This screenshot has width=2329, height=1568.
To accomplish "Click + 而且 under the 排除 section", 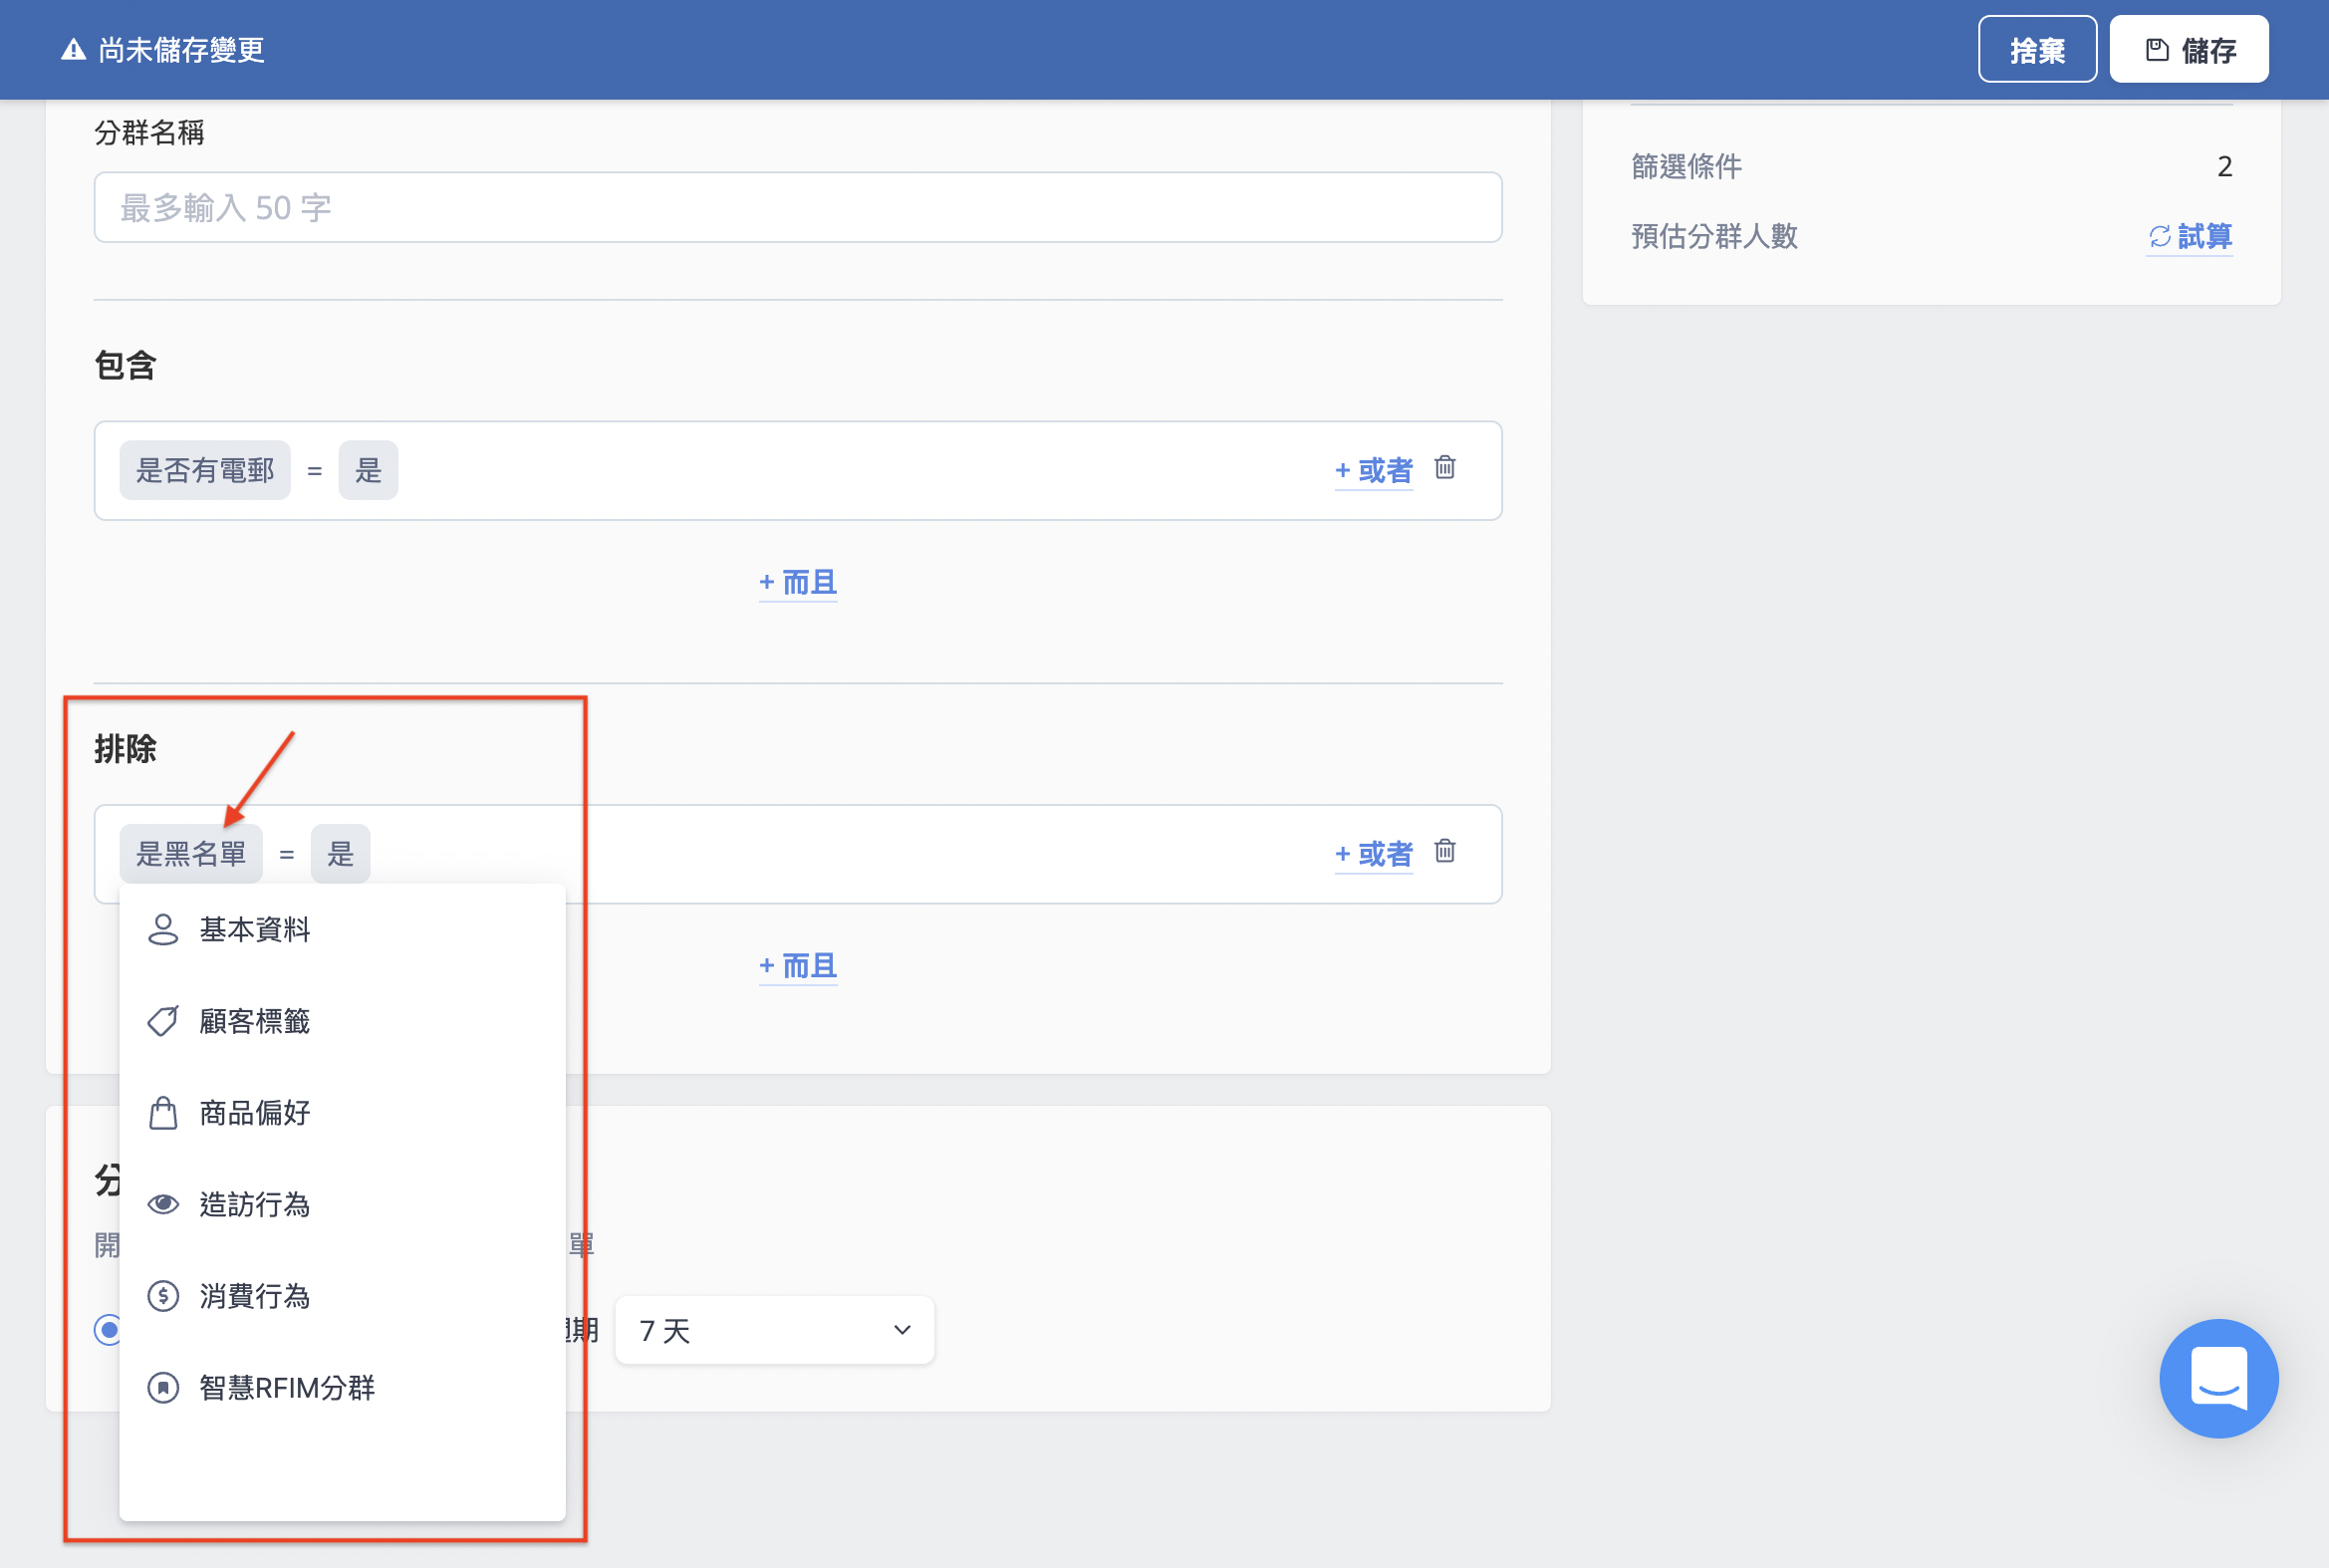I will 798,965.
